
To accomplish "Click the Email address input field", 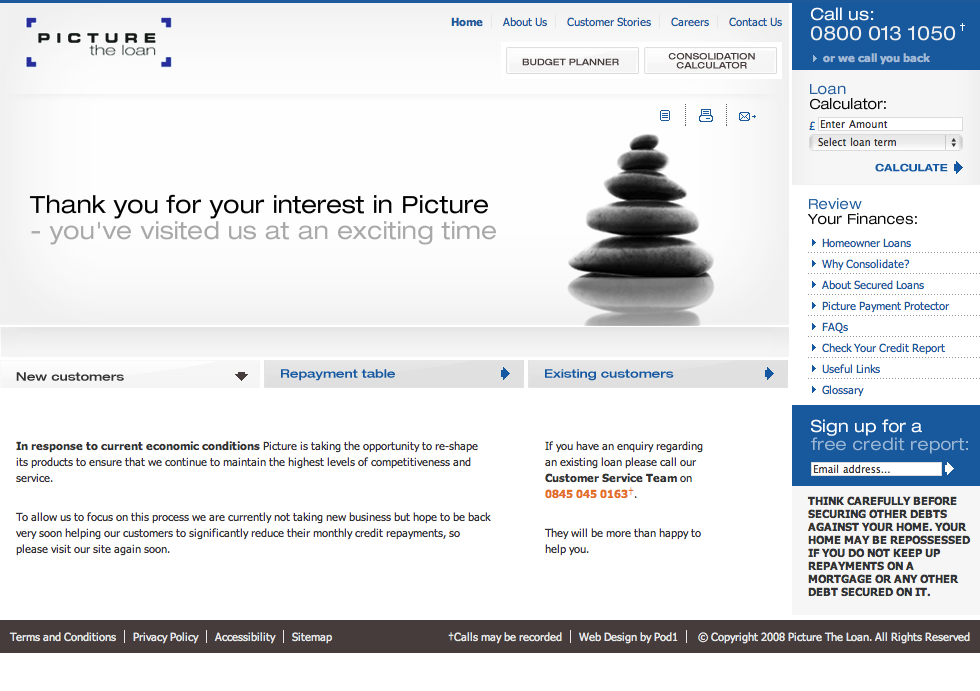I will tap(876, 469).
